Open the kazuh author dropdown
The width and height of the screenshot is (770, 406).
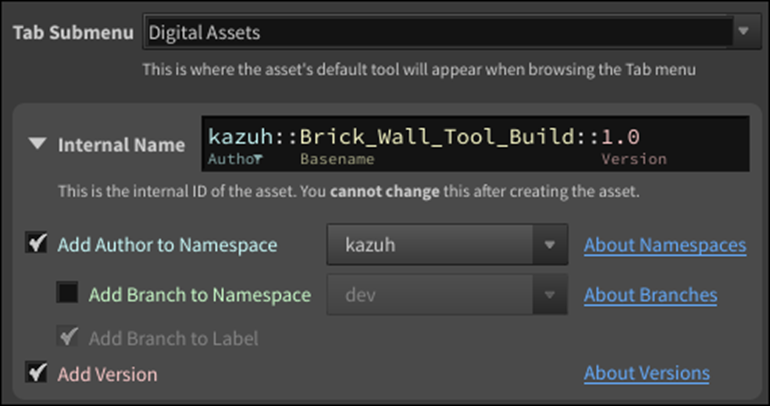[548, 245]
